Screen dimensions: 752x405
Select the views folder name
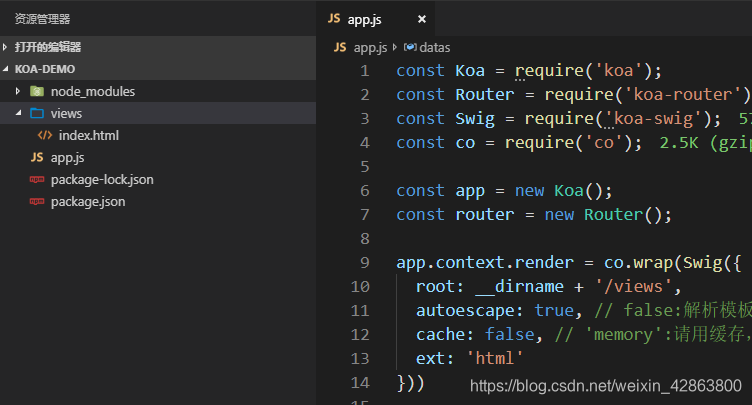tap(66, 113)
